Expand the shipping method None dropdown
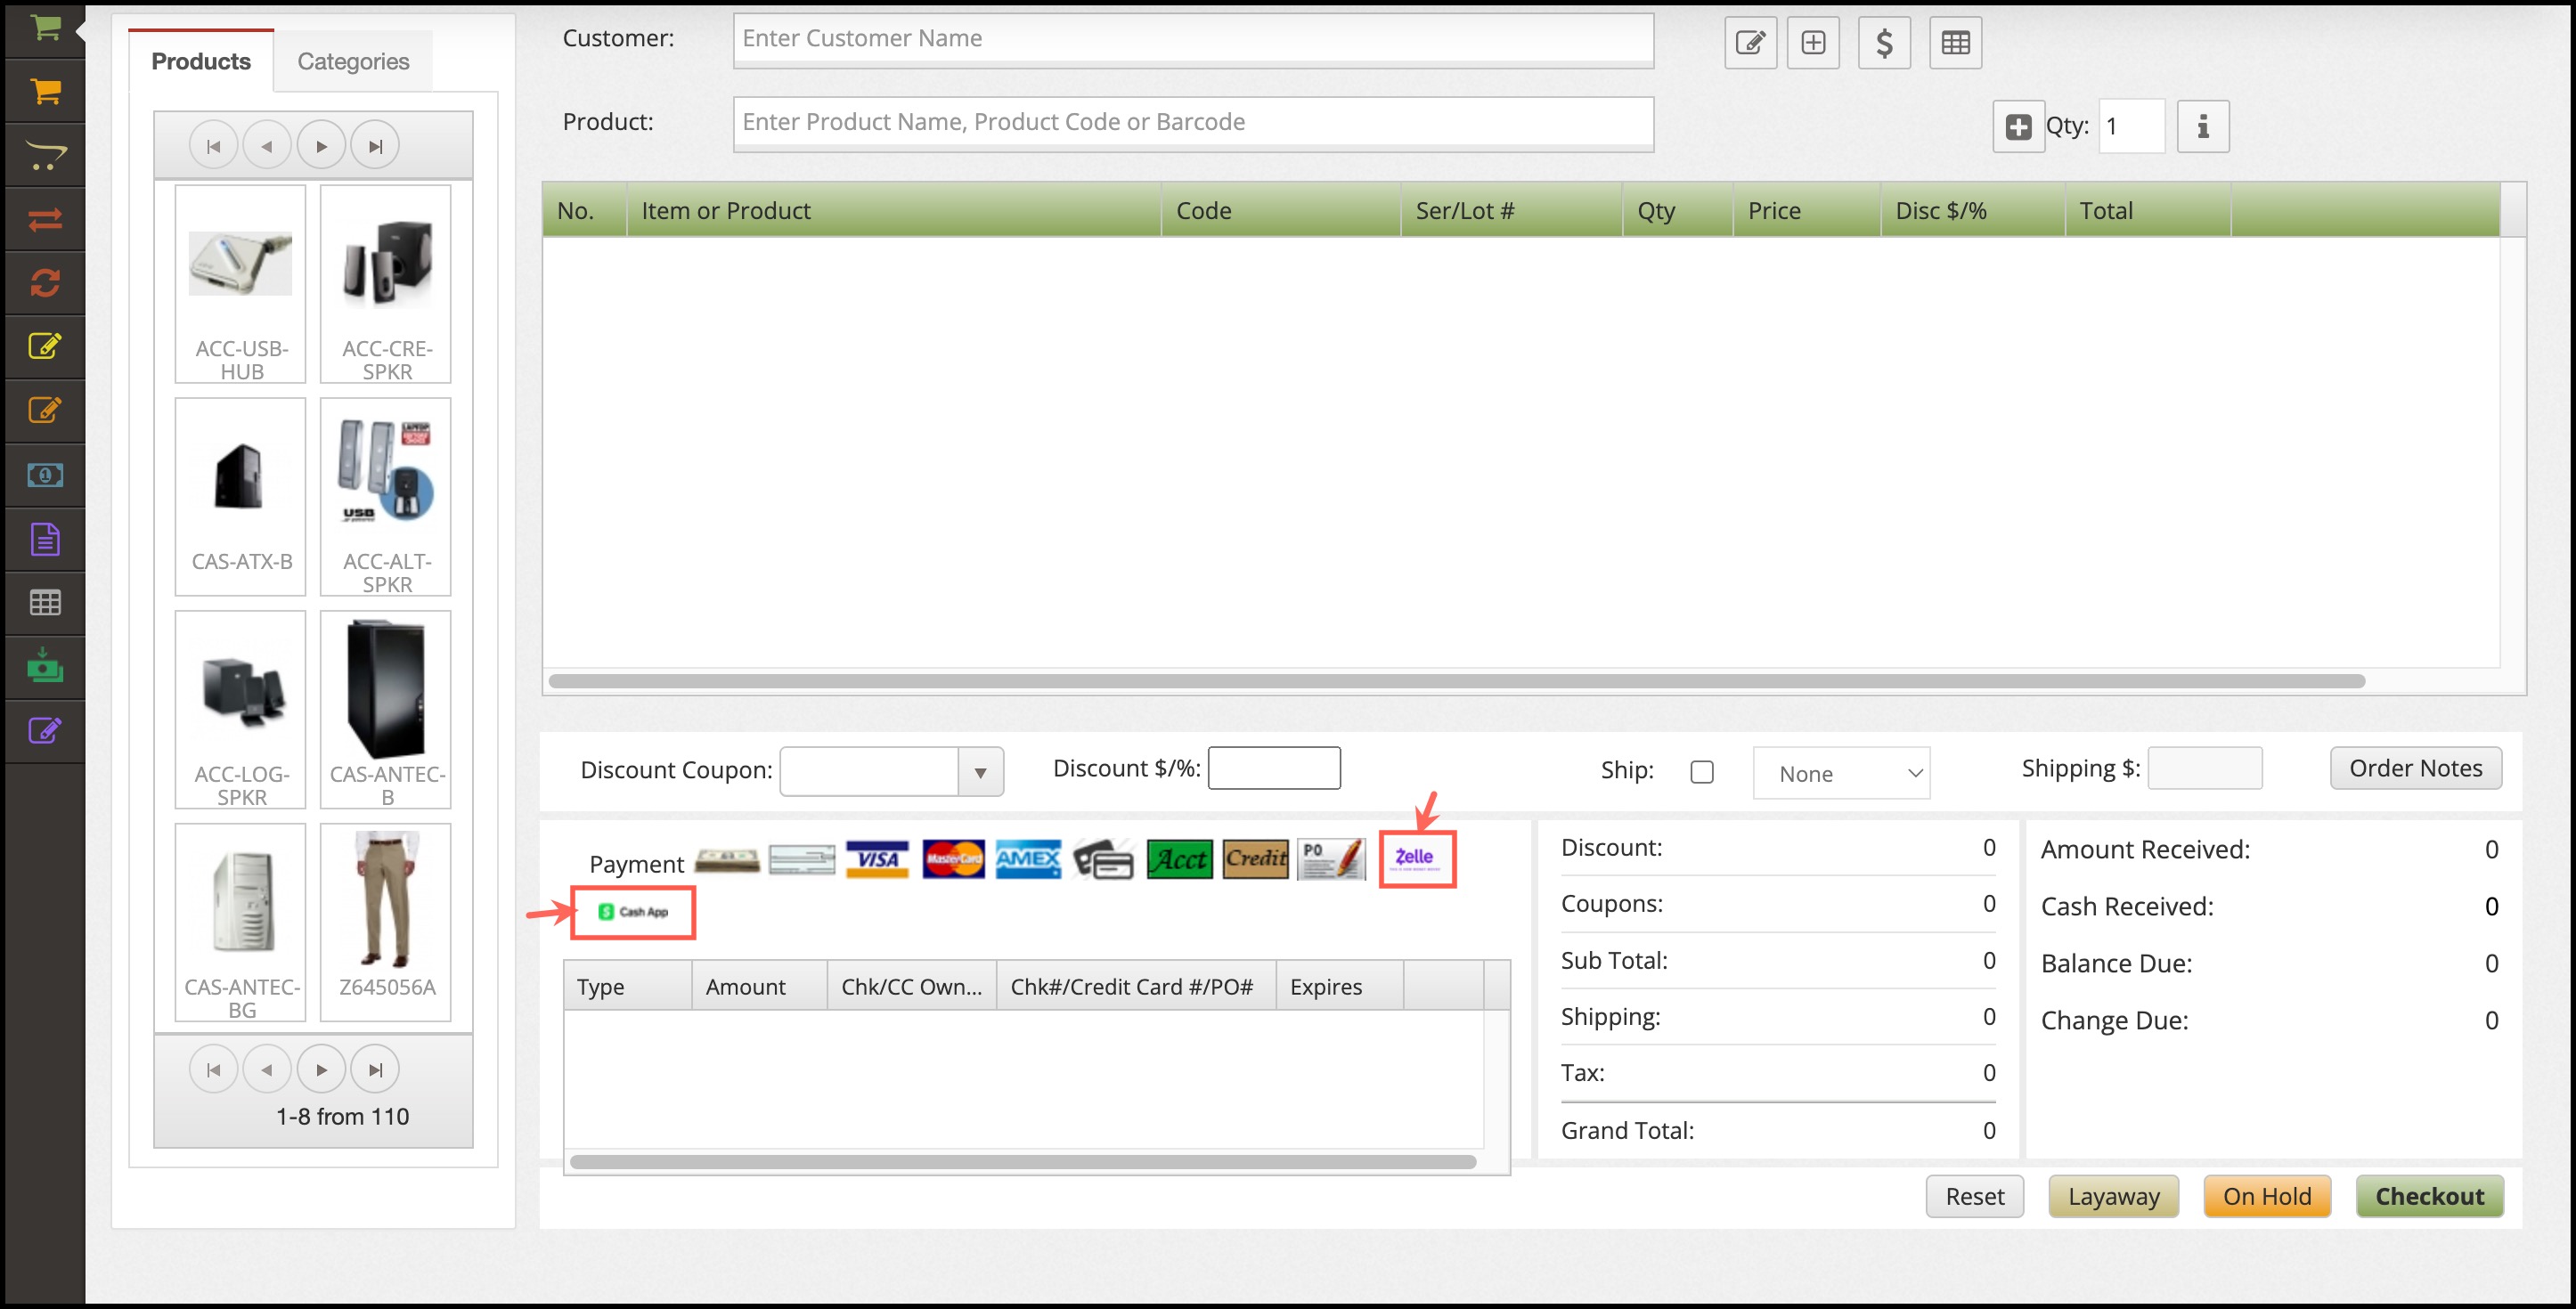This screenshot has width=2576, height=1309. point(1840,773)
